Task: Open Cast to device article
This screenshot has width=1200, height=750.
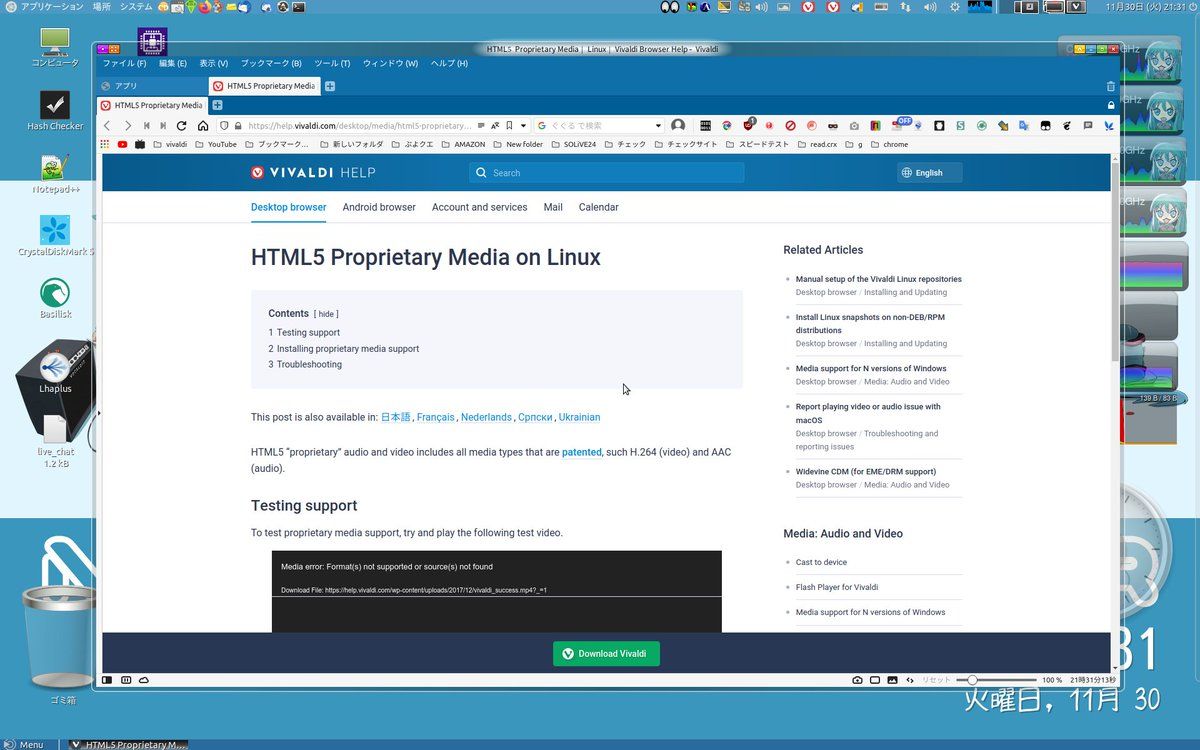Action: click(821, 562)
